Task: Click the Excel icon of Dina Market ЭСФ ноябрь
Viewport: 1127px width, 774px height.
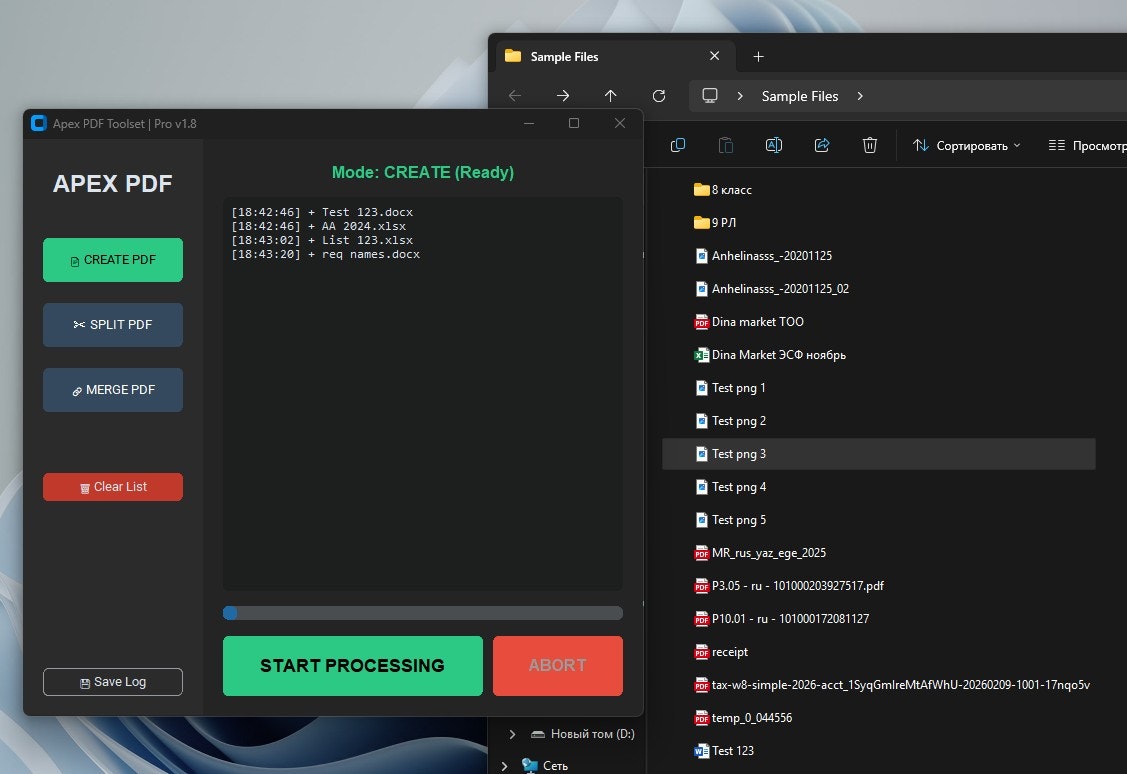Action: pos(702,355)
